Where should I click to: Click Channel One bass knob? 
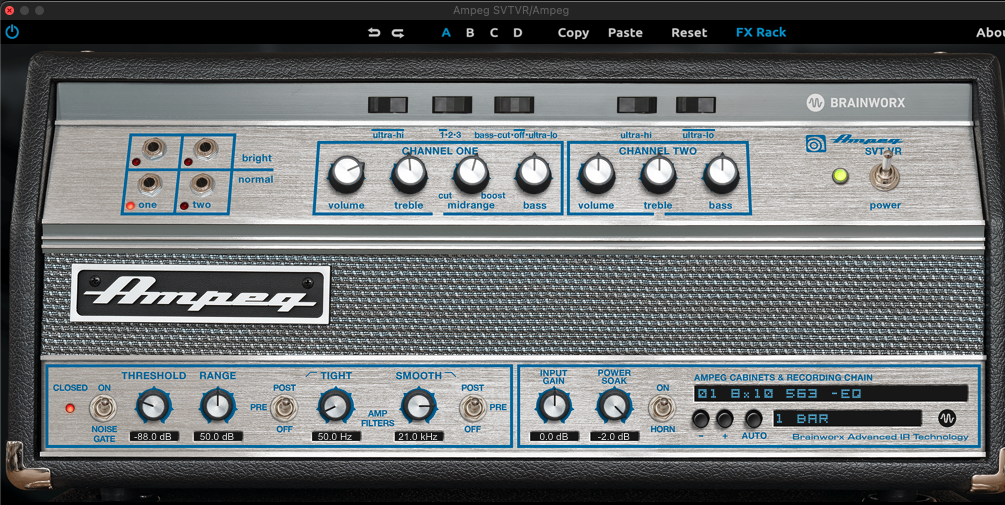(x=533, y=175)
